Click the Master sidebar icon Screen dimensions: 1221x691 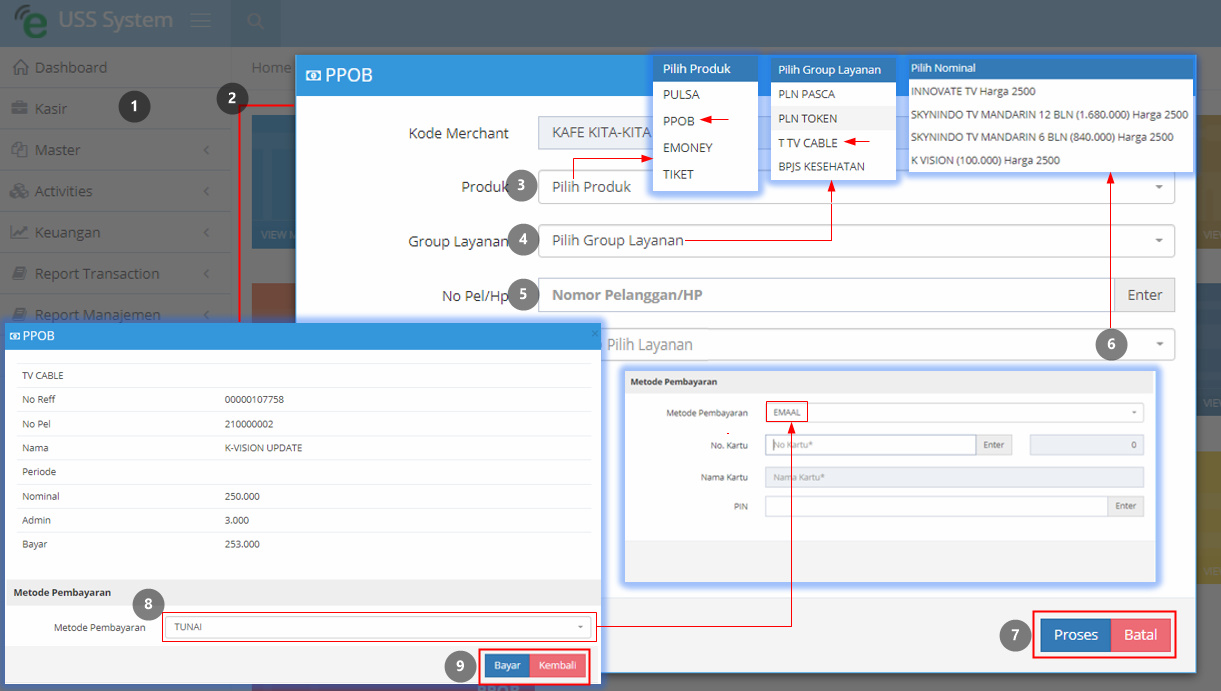pyautogui.click(x=20, y=150)
